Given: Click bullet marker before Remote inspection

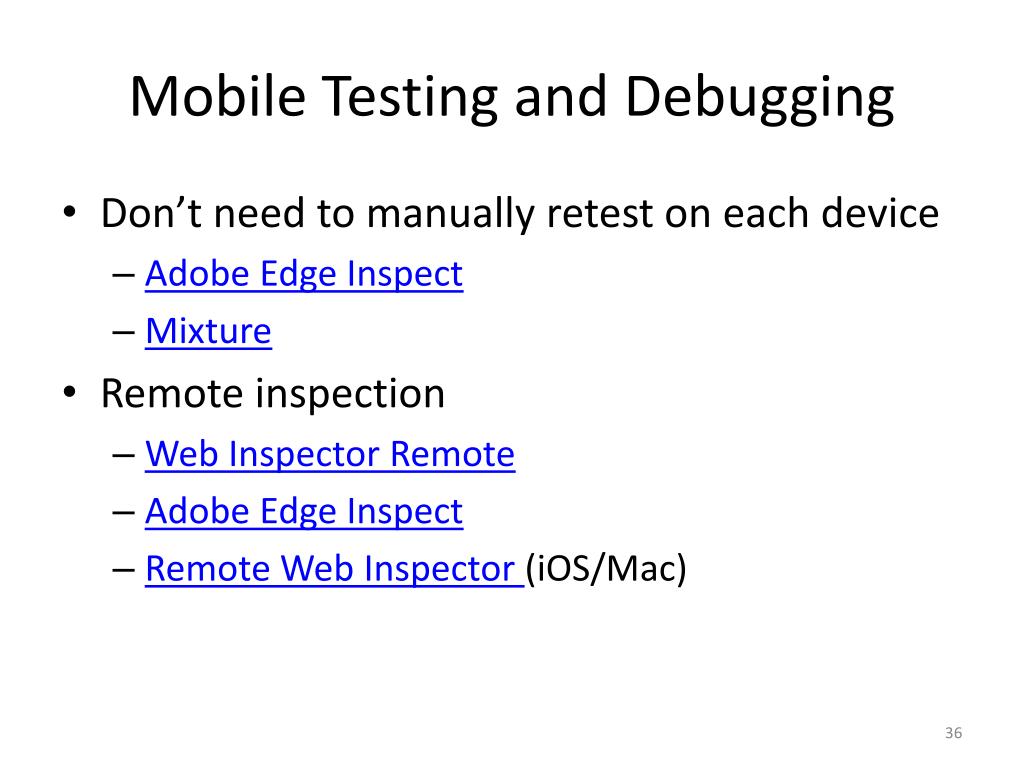Looking at the screenshot, I should 70,392.
